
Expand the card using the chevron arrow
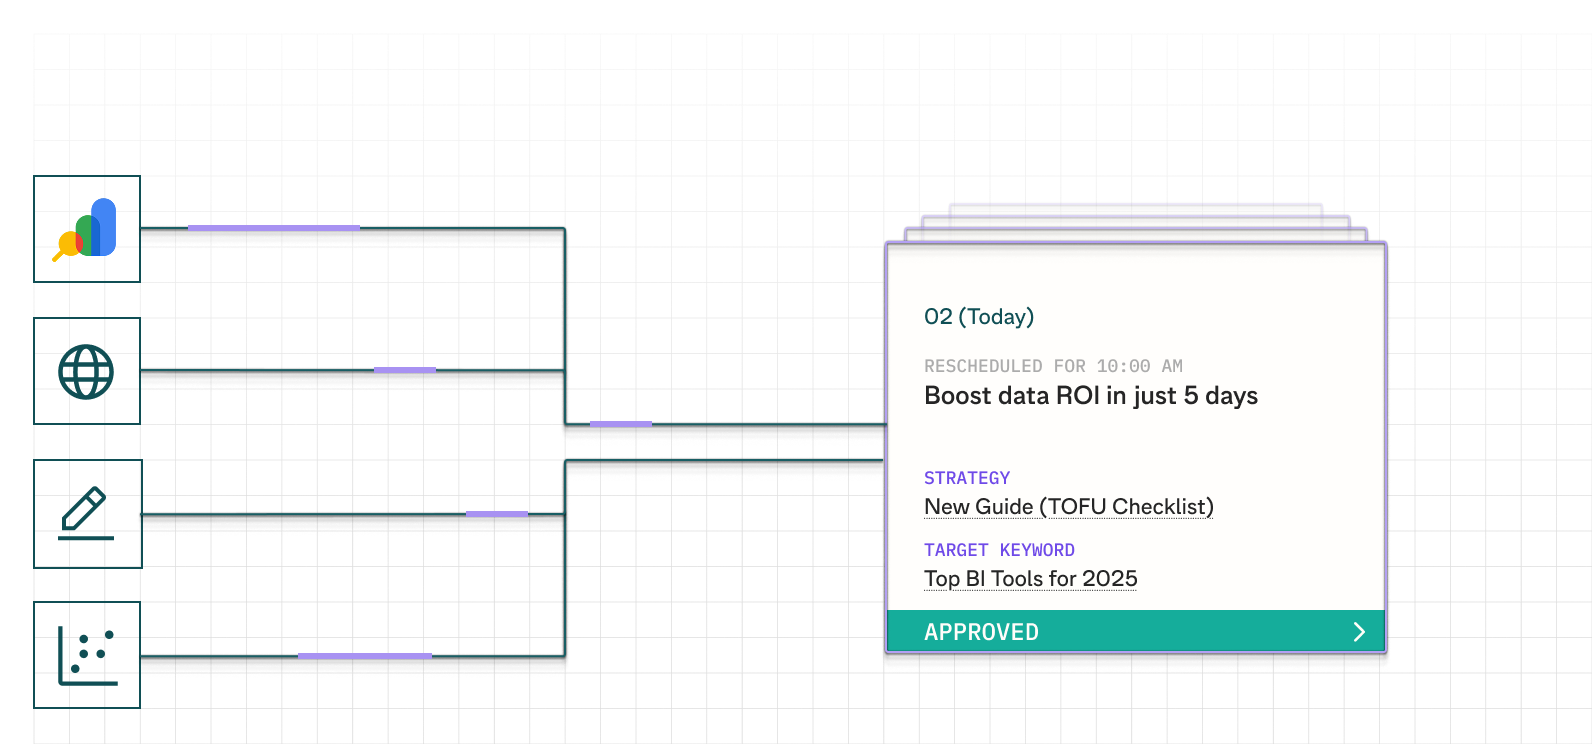[x=1359, y=632]
